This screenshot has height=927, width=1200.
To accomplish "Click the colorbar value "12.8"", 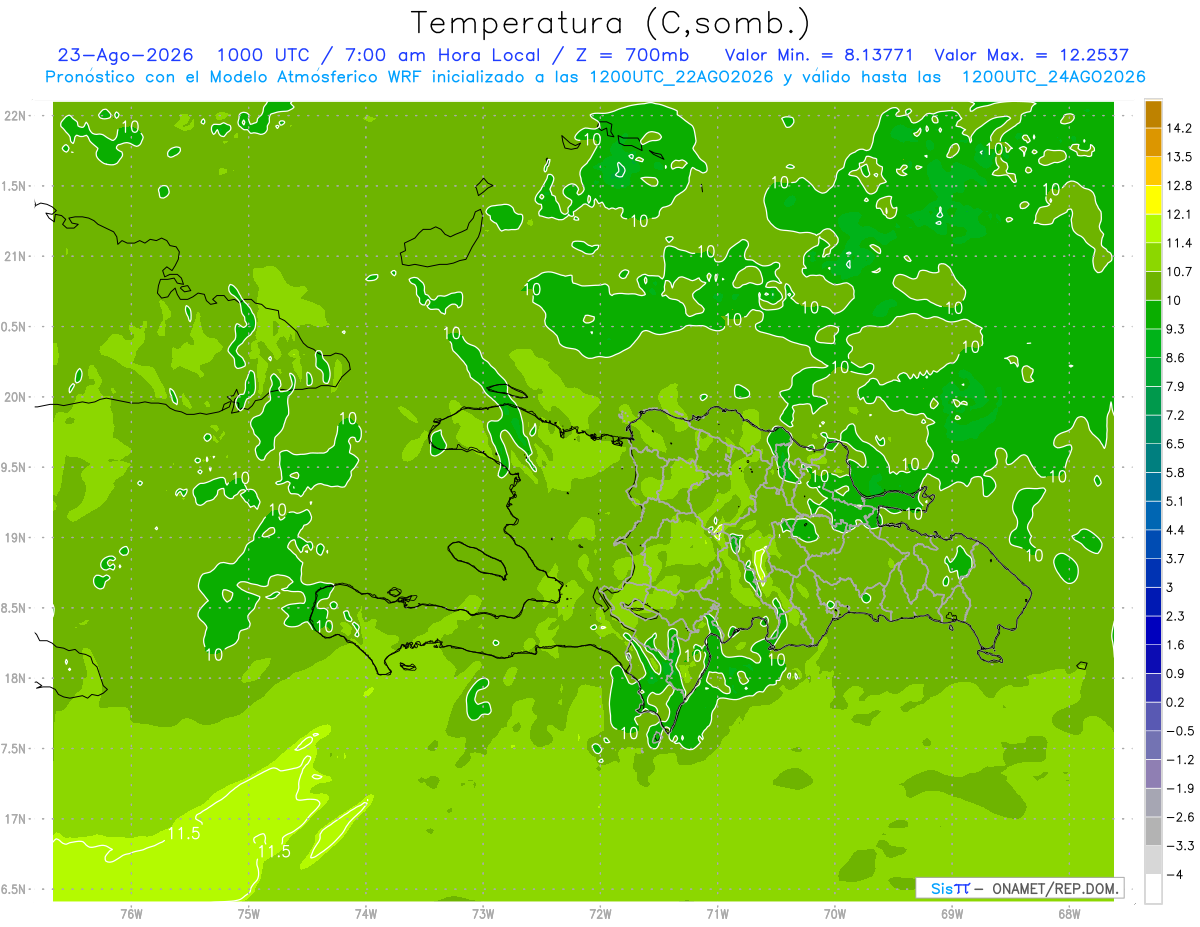I will click(1179, 185).
